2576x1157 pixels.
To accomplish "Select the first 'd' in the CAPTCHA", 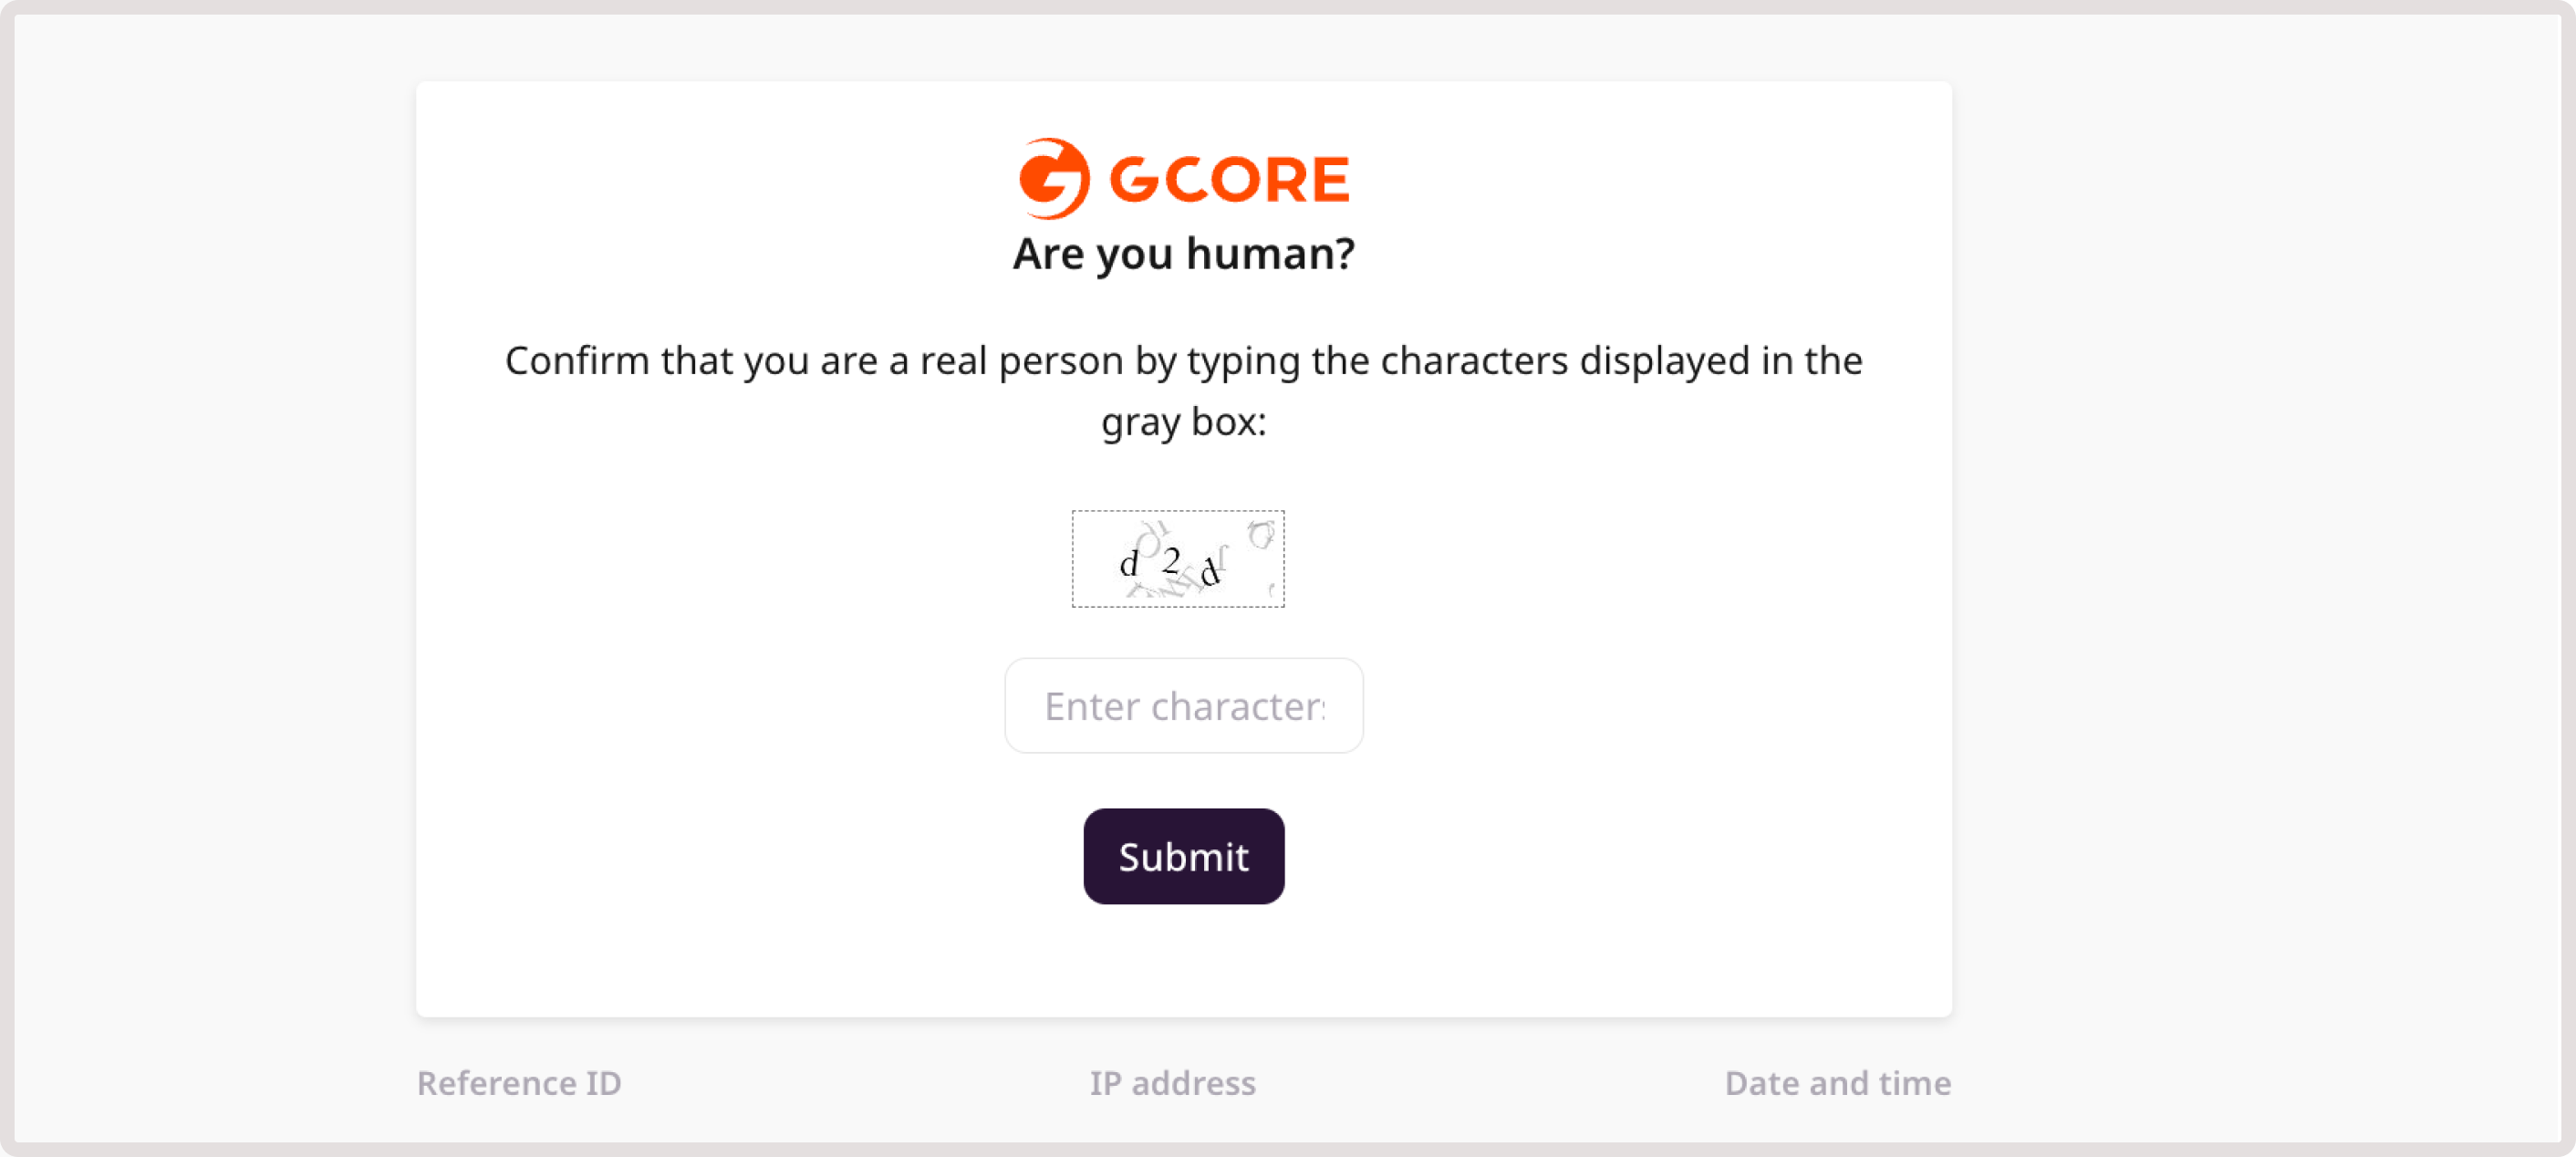I will [x=1128, y=563].
